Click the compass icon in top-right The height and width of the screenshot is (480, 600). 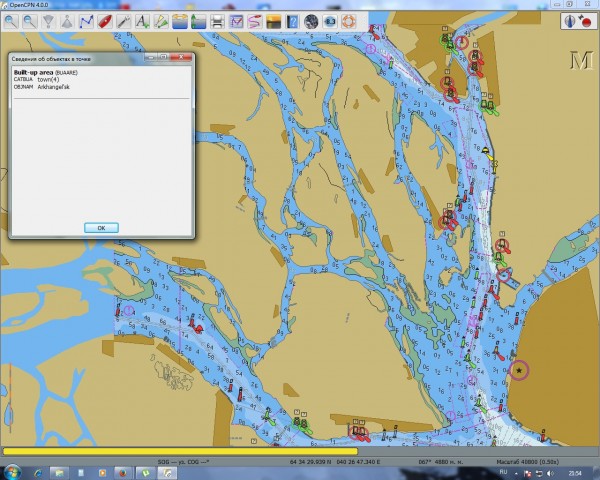point(569,20)
